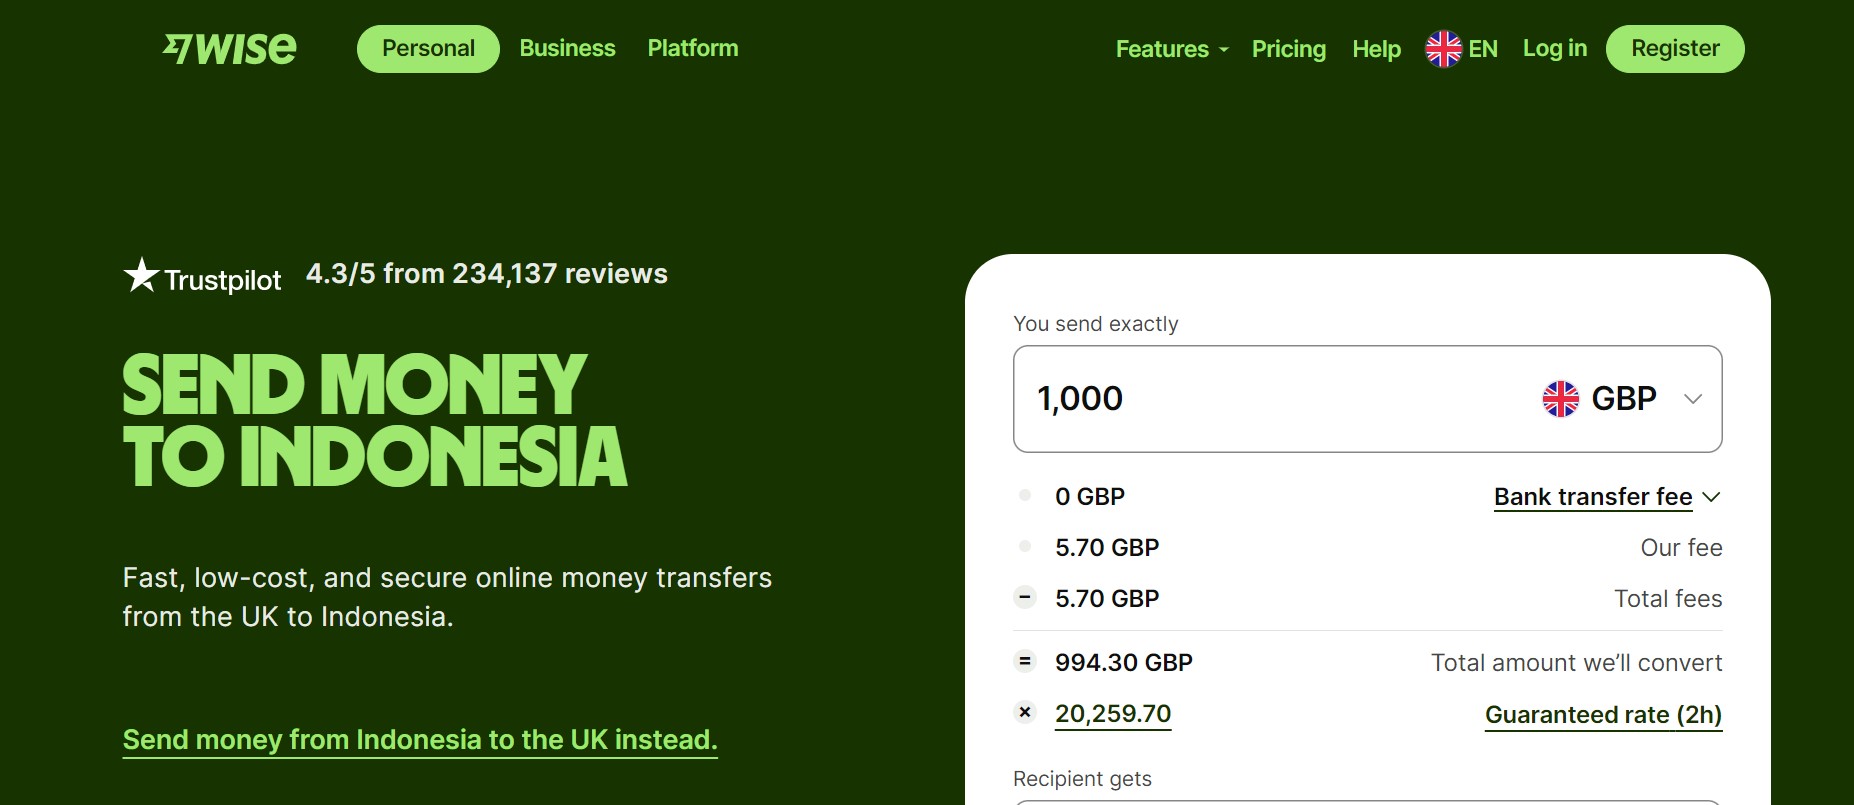Open the Platform tab
The width and height of the screenshot is (1854, 805).
[693, 48]
